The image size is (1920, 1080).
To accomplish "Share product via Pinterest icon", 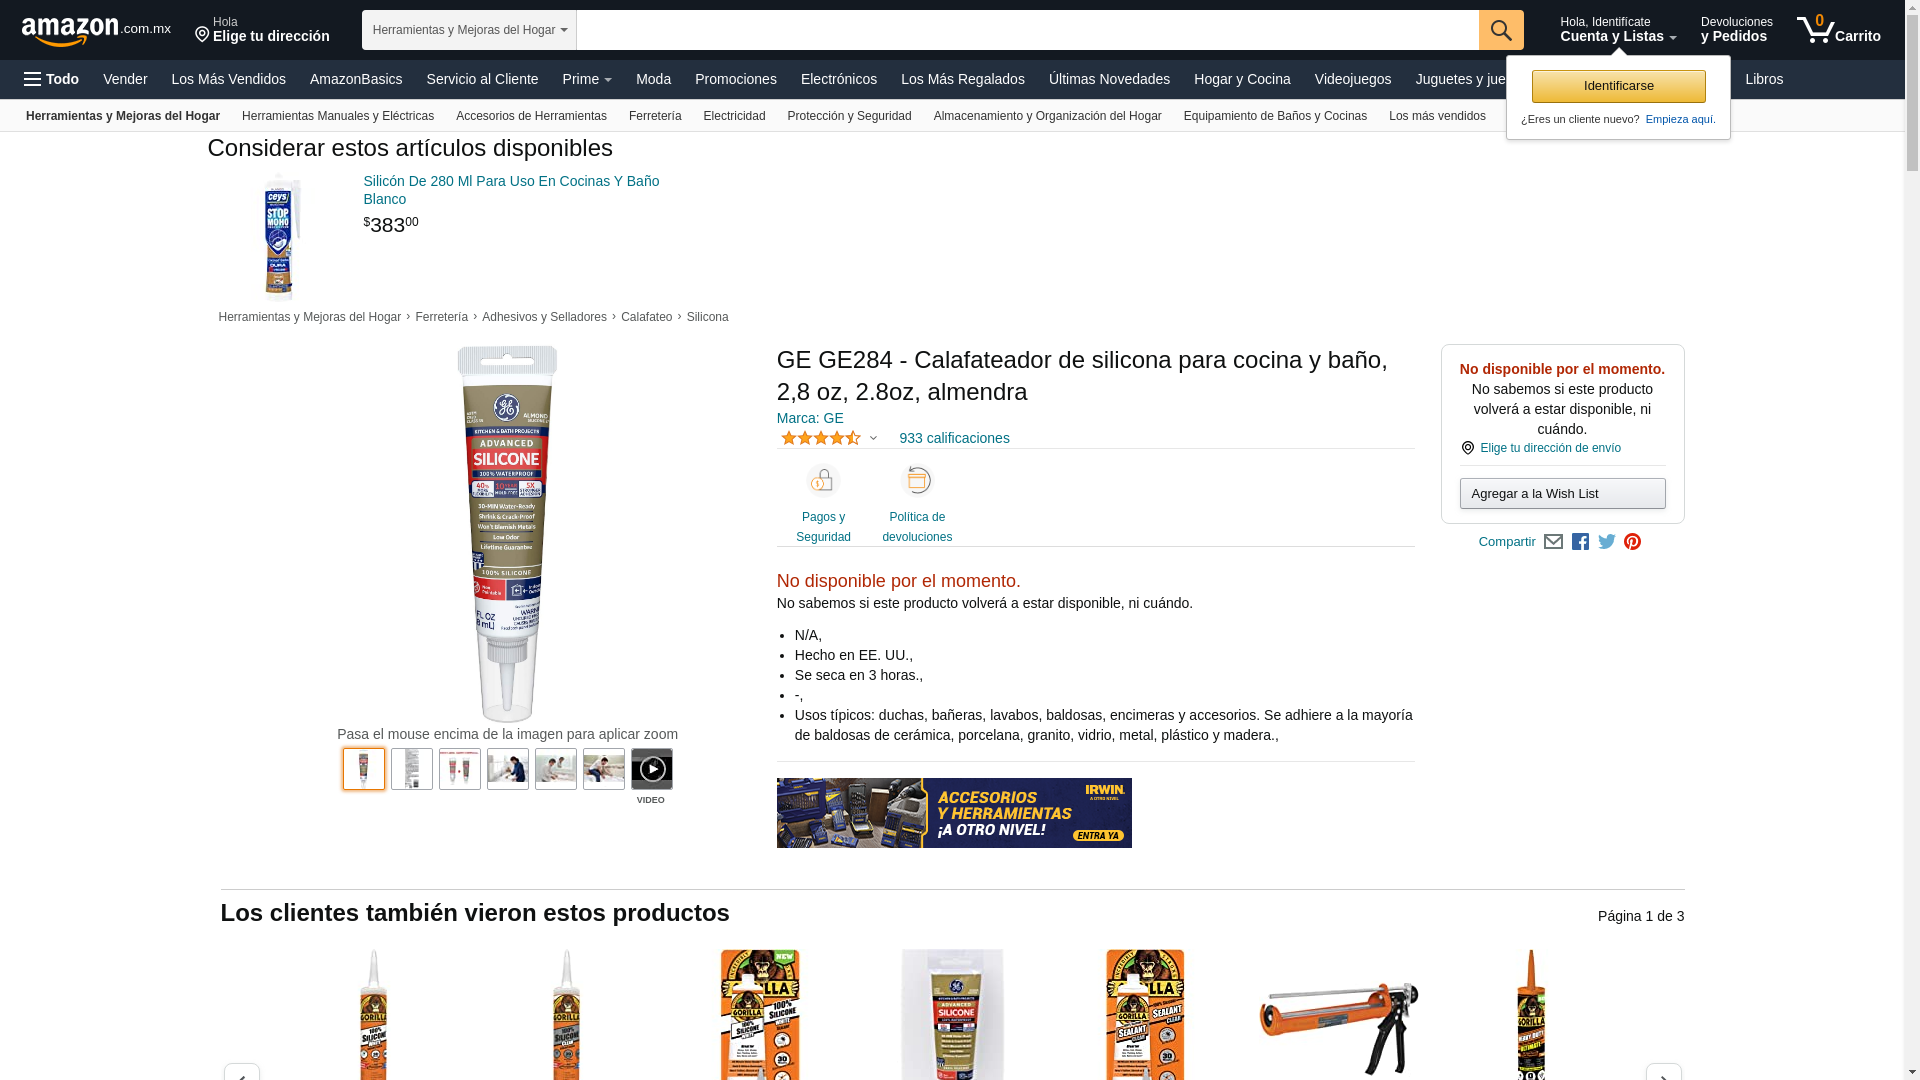I will click(x=1633, y=542).
